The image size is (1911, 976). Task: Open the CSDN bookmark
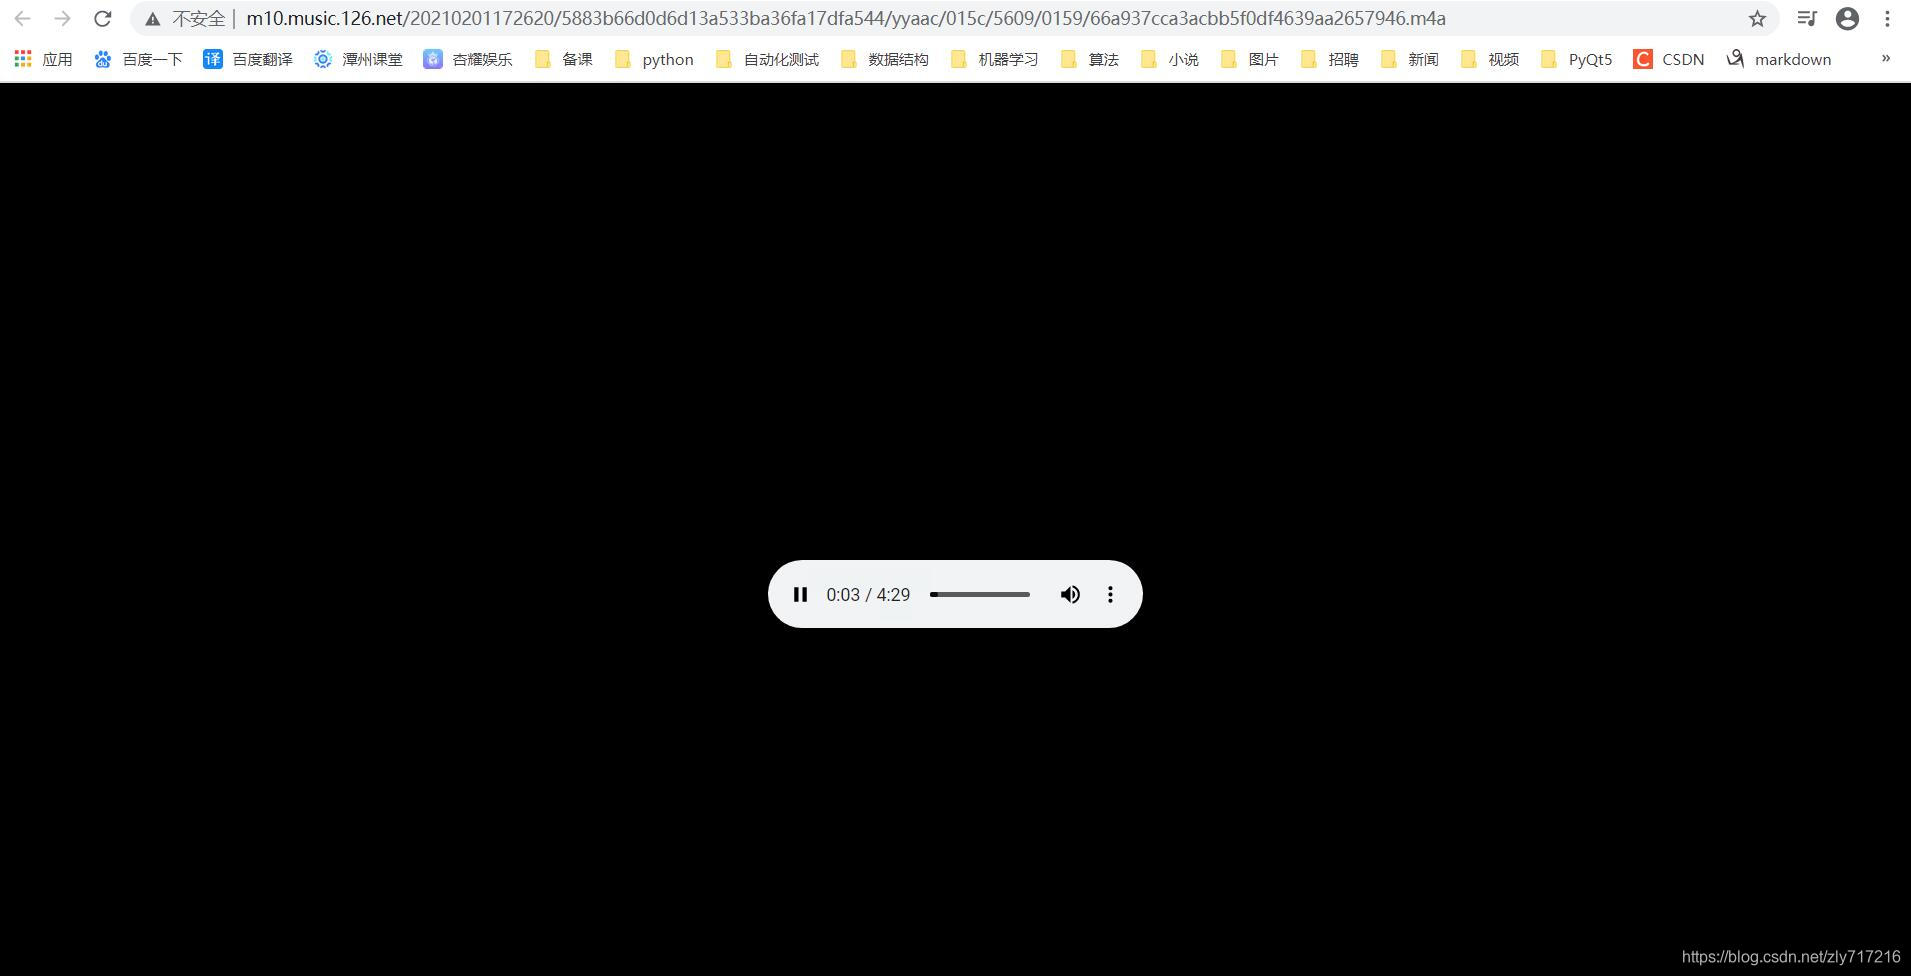[x=1669, y=59]
